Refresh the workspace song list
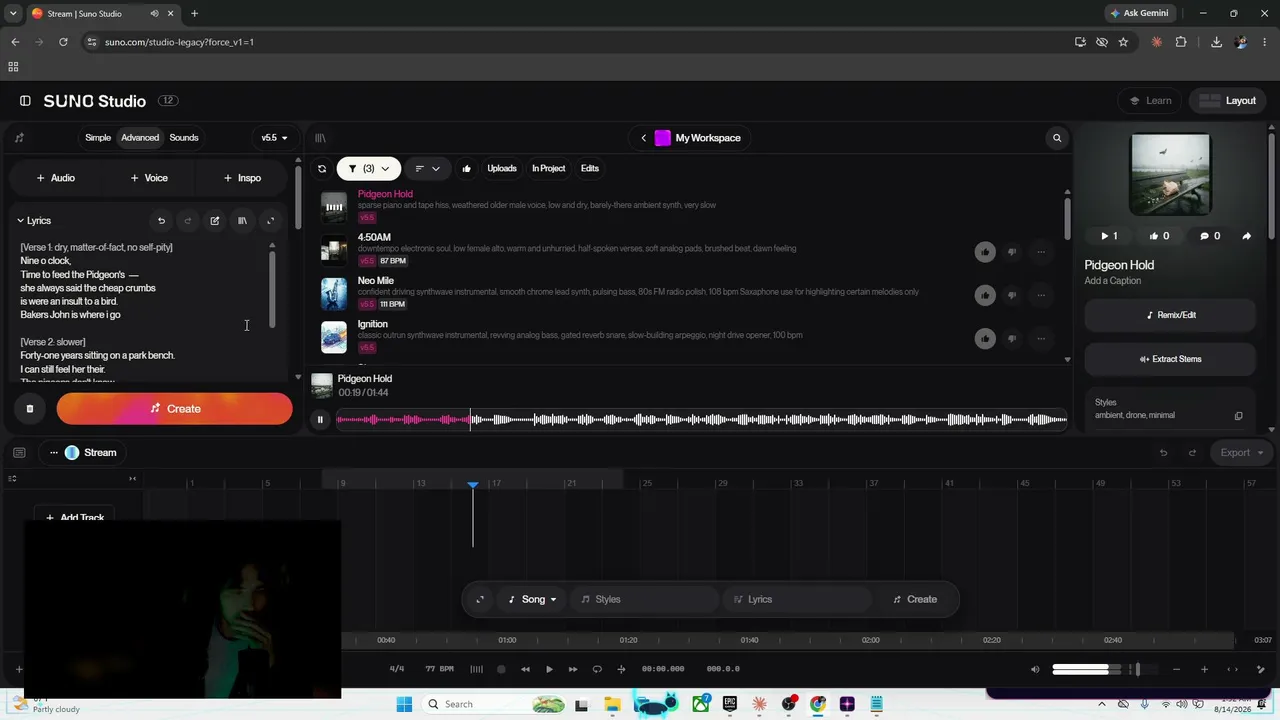The image size is (1280, 720). point(322,169)
